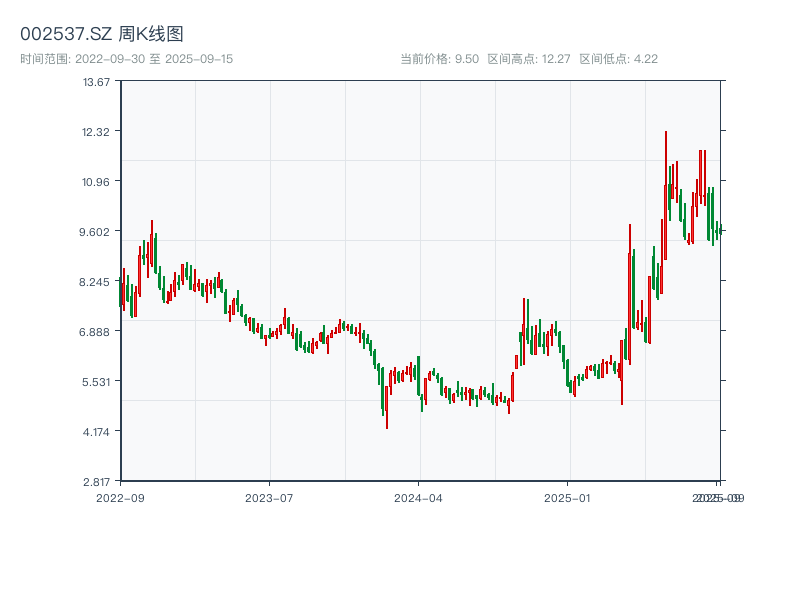The height and width of the screenshot is (600, 800).
Task: Click the tallest red candlestick peaking near 12.27
Action: (x=666, y=195)
